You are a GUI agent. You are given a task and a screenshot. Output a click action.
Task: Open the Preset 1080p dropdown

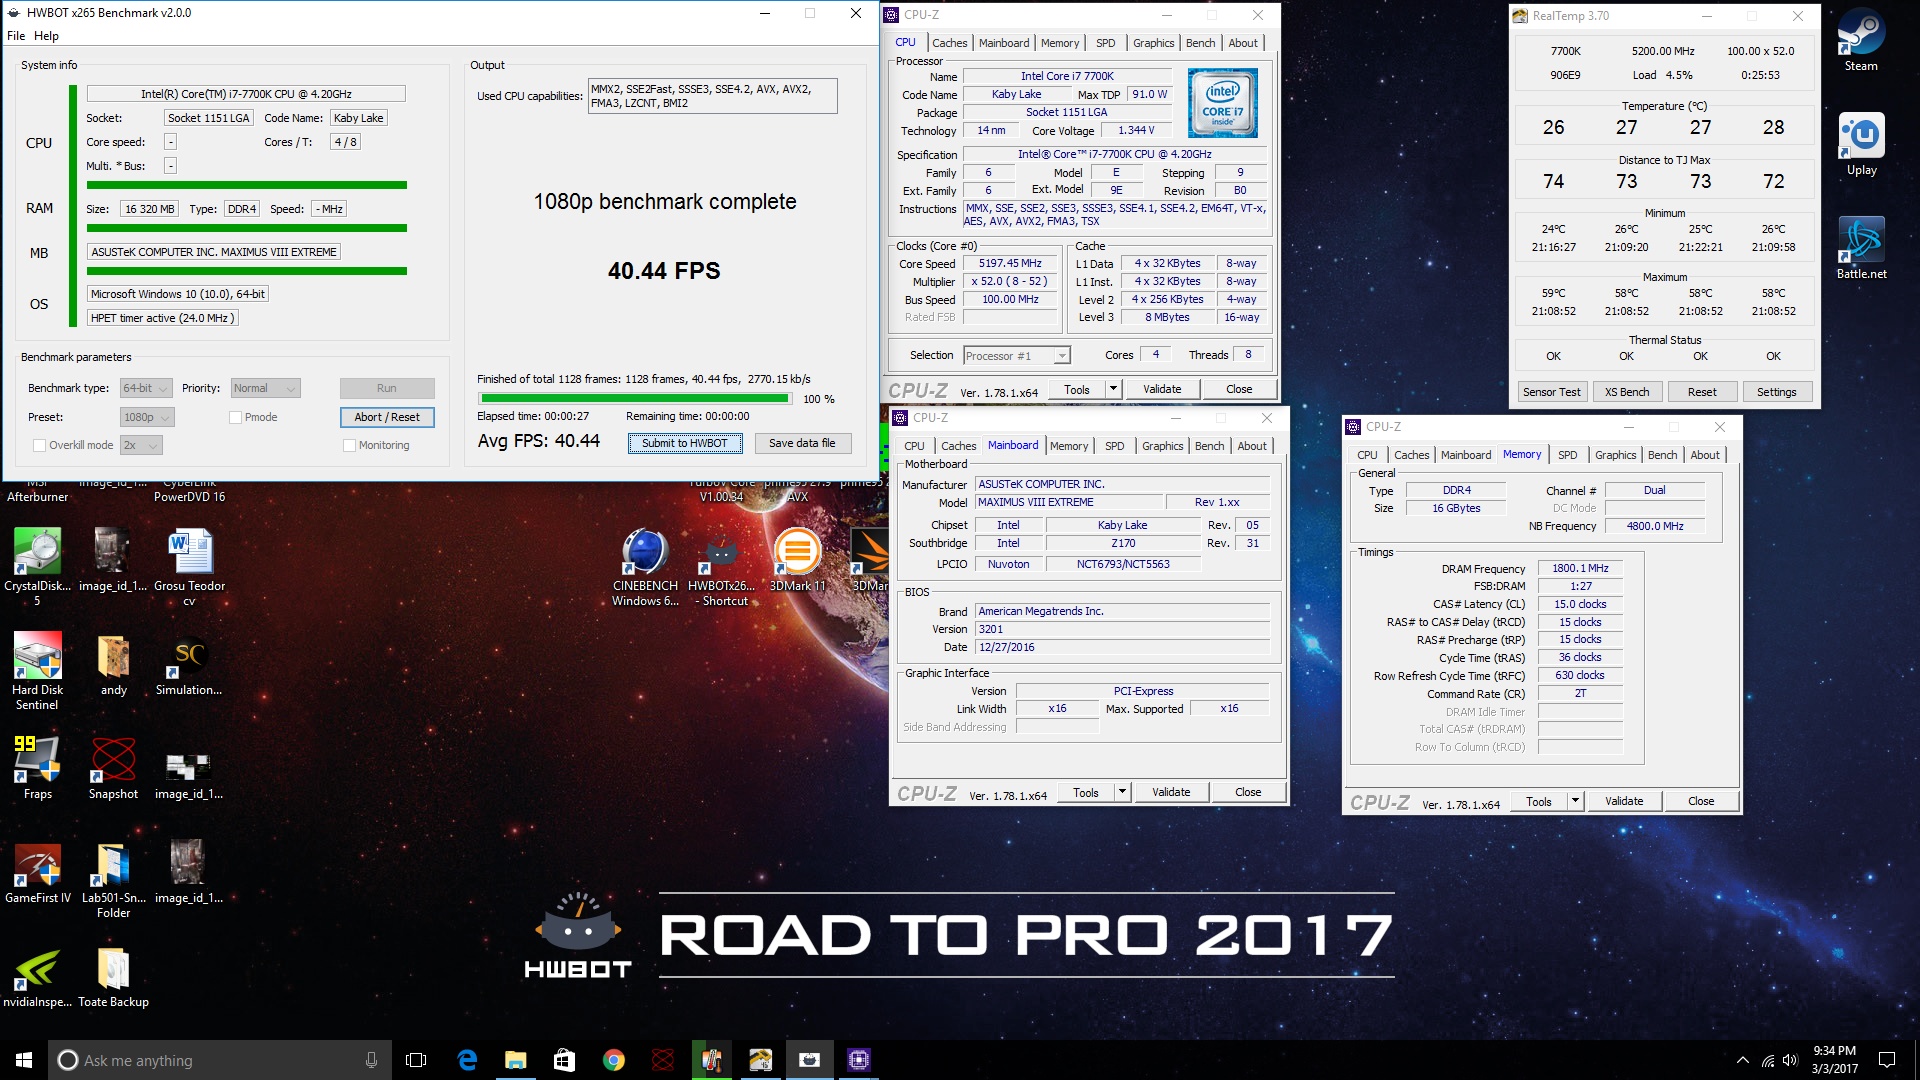point(148,418)
